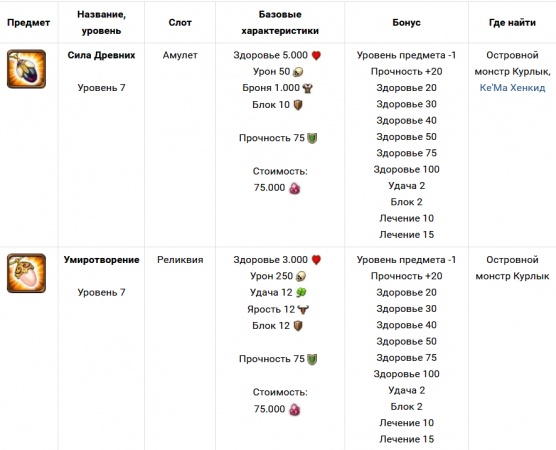Click the shield icon beside Блок 12
This screenshot has height=450, width=556.
(298, 326)
